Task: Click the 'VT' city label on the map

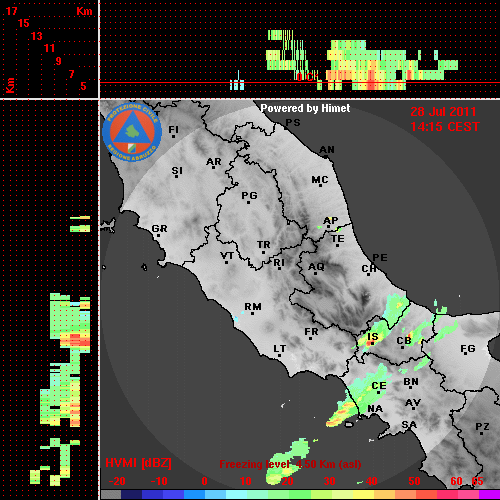Action: (227, 256)
